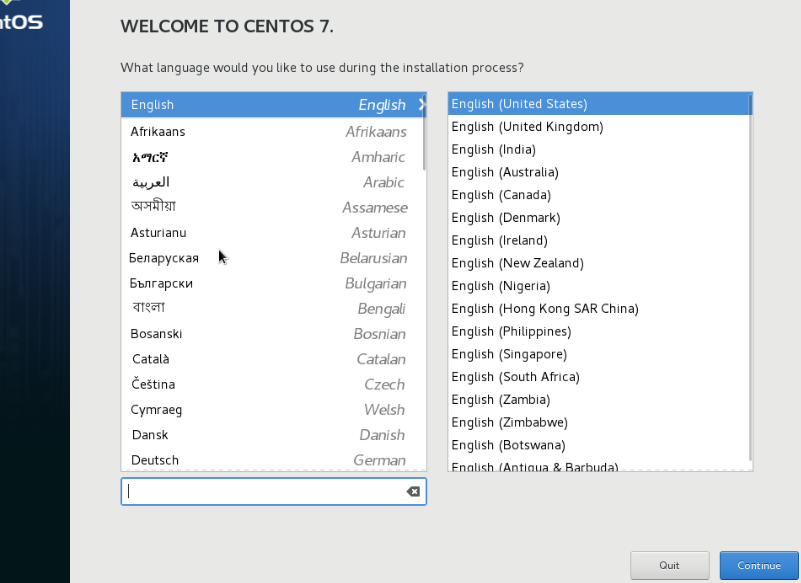Screen dimensions: 801x583
Task: Select English (Singapore) locale
Action: coord(598,354)
